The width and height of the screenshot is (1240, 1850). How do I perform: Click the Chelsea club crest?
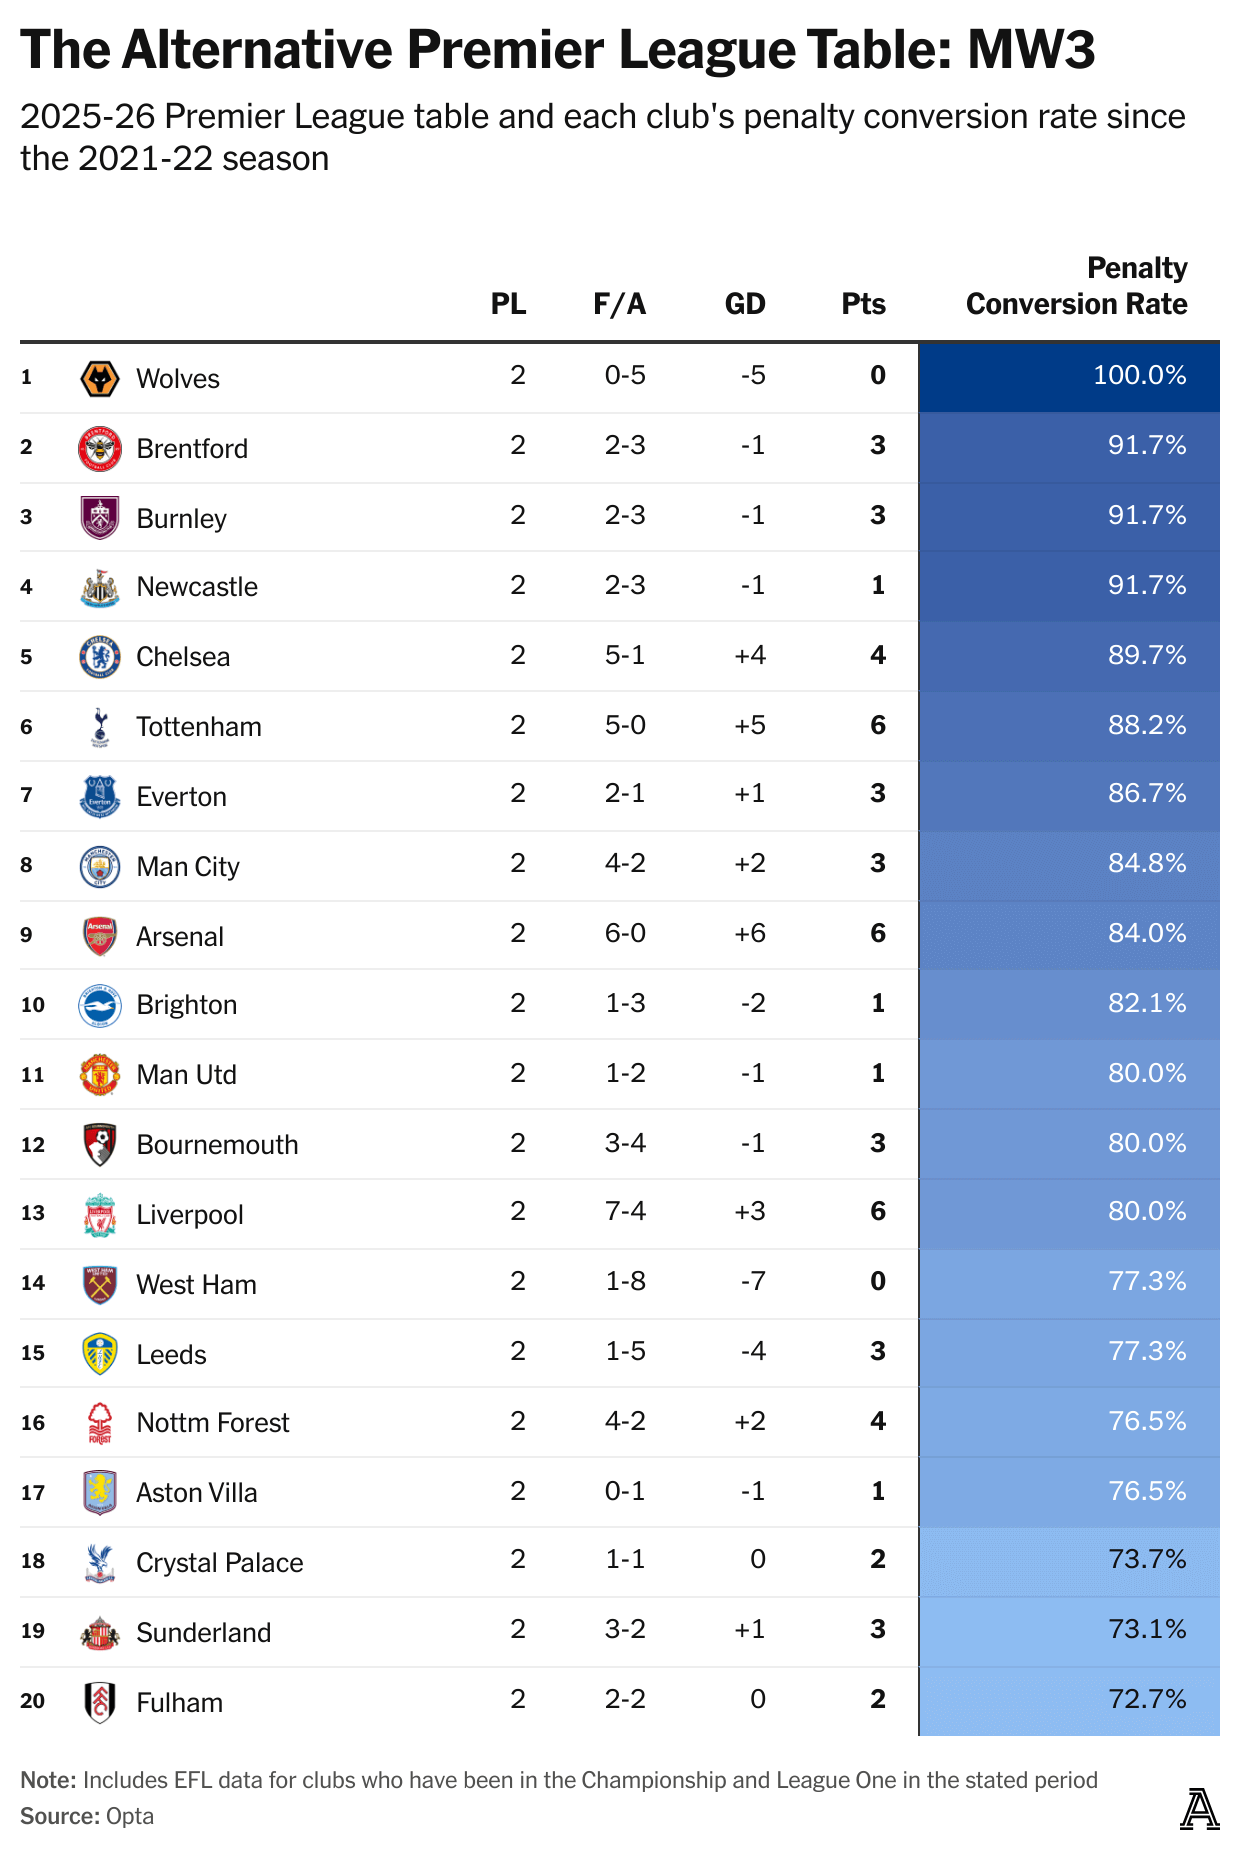click(100, 657)
